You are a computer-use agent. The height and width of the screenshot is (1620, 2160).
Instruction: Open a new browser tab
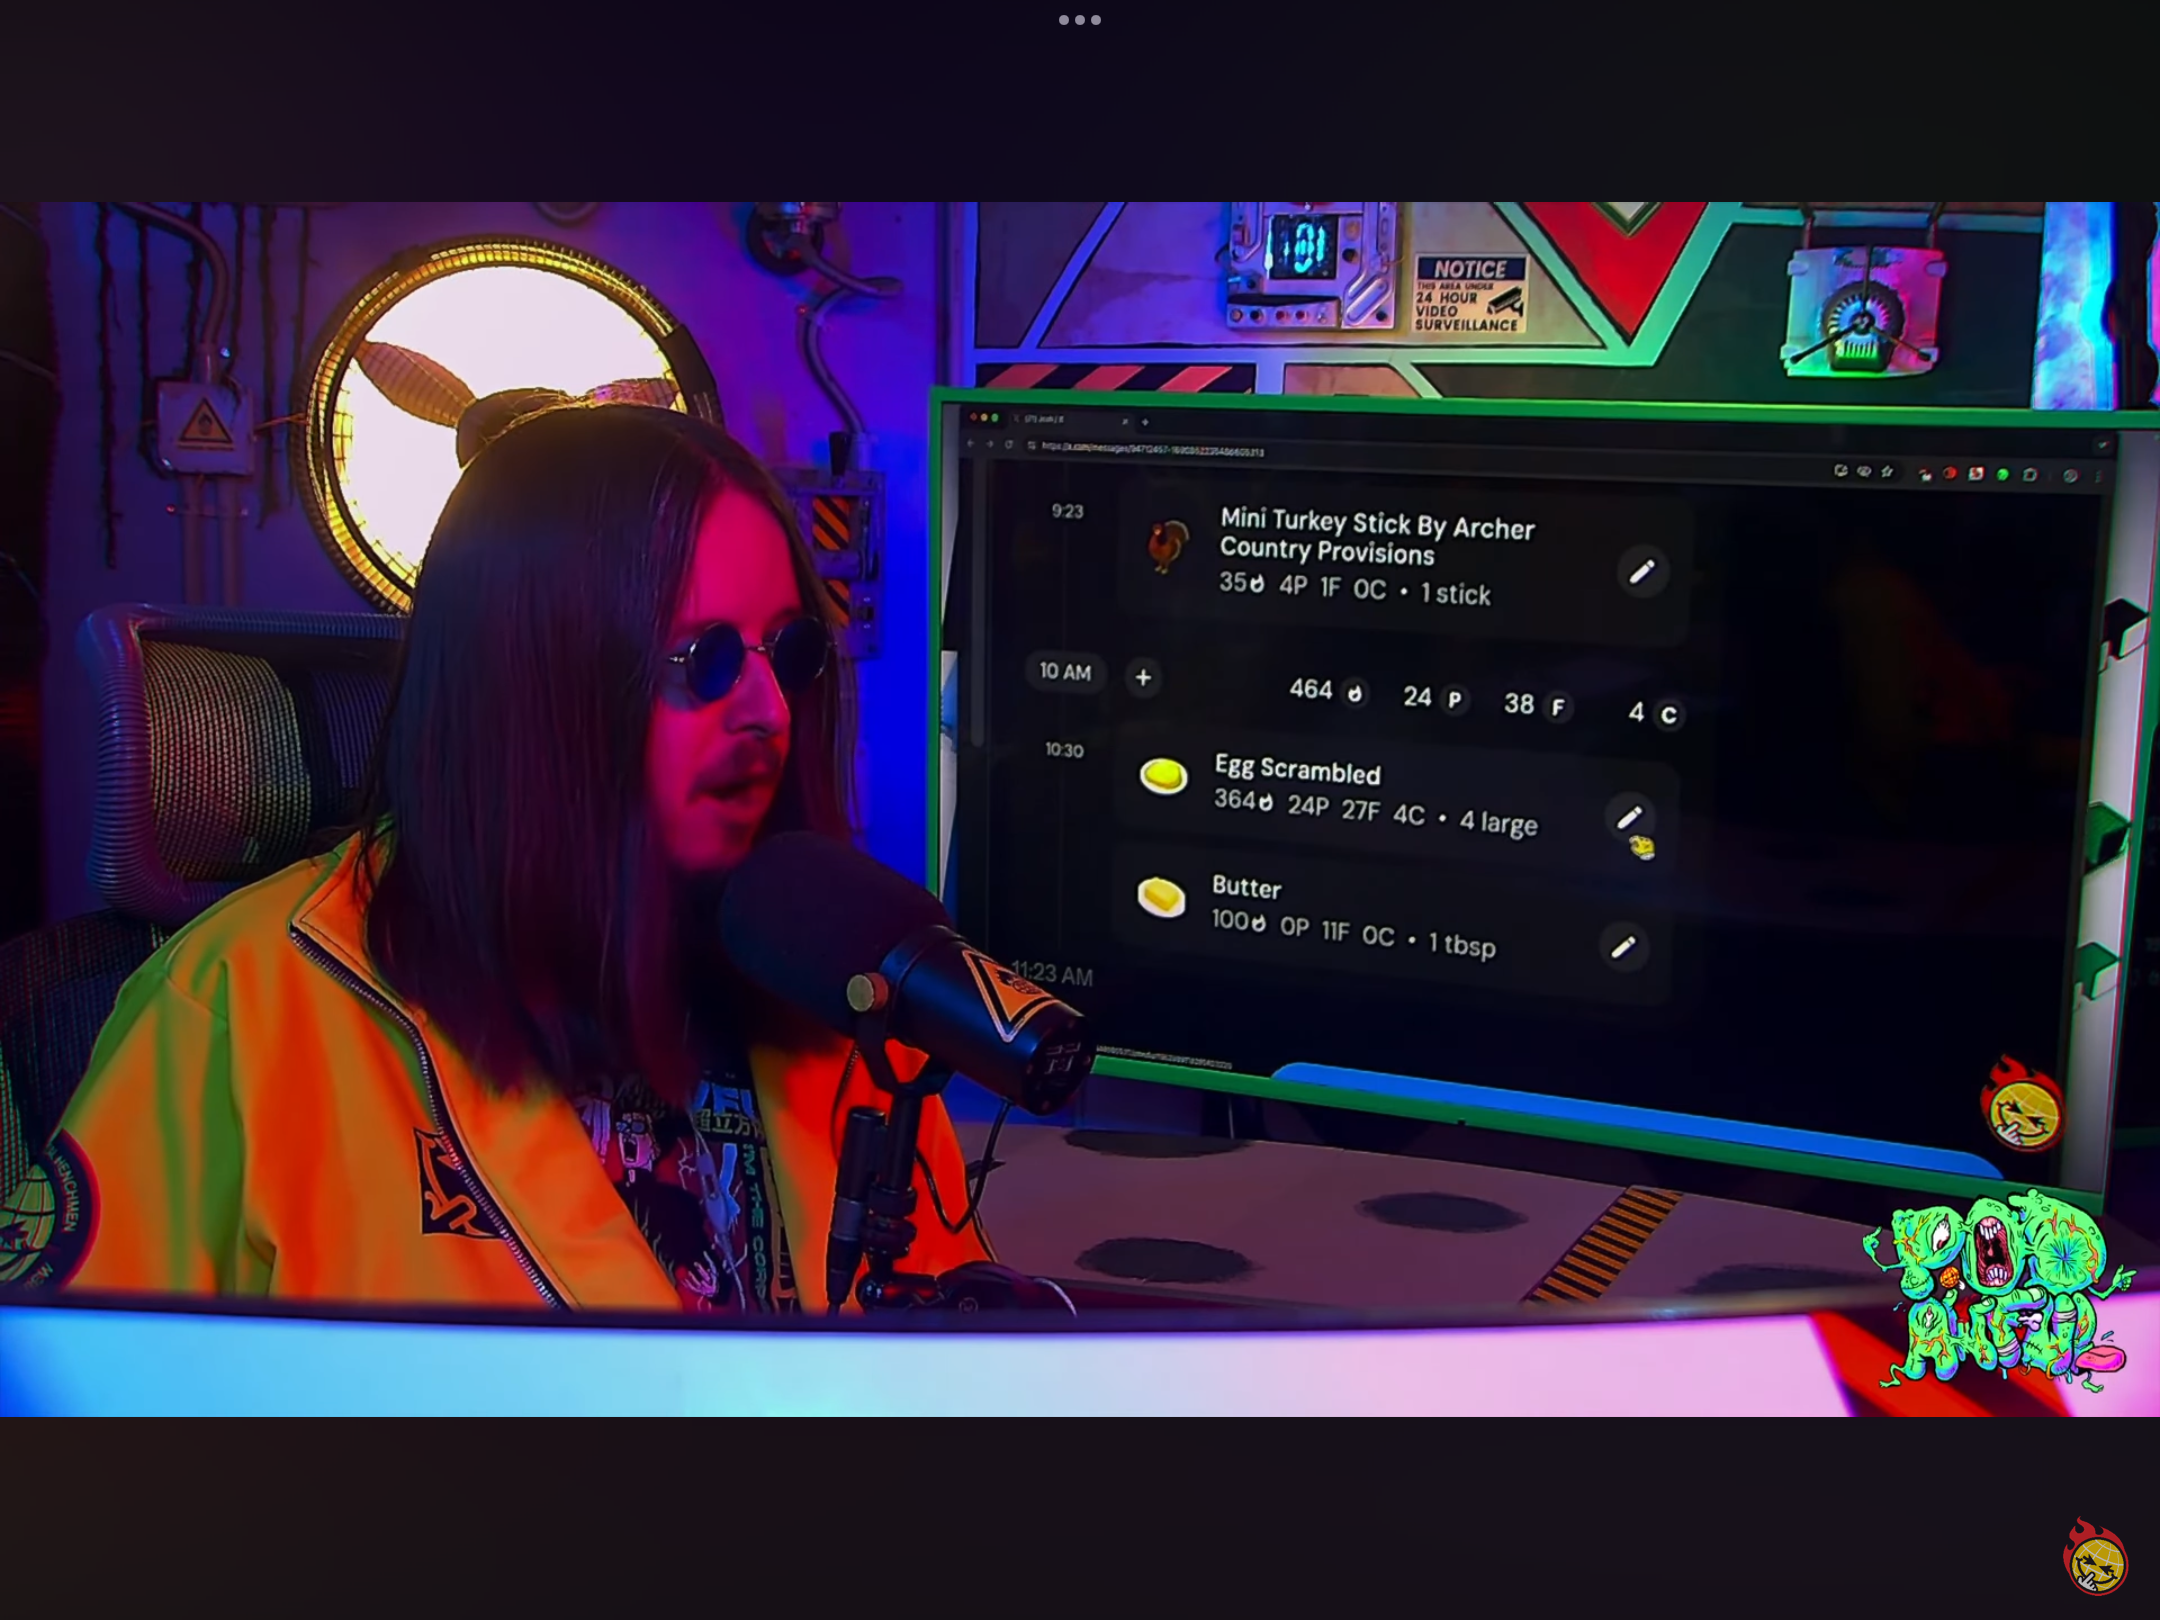coord(1145,422)
